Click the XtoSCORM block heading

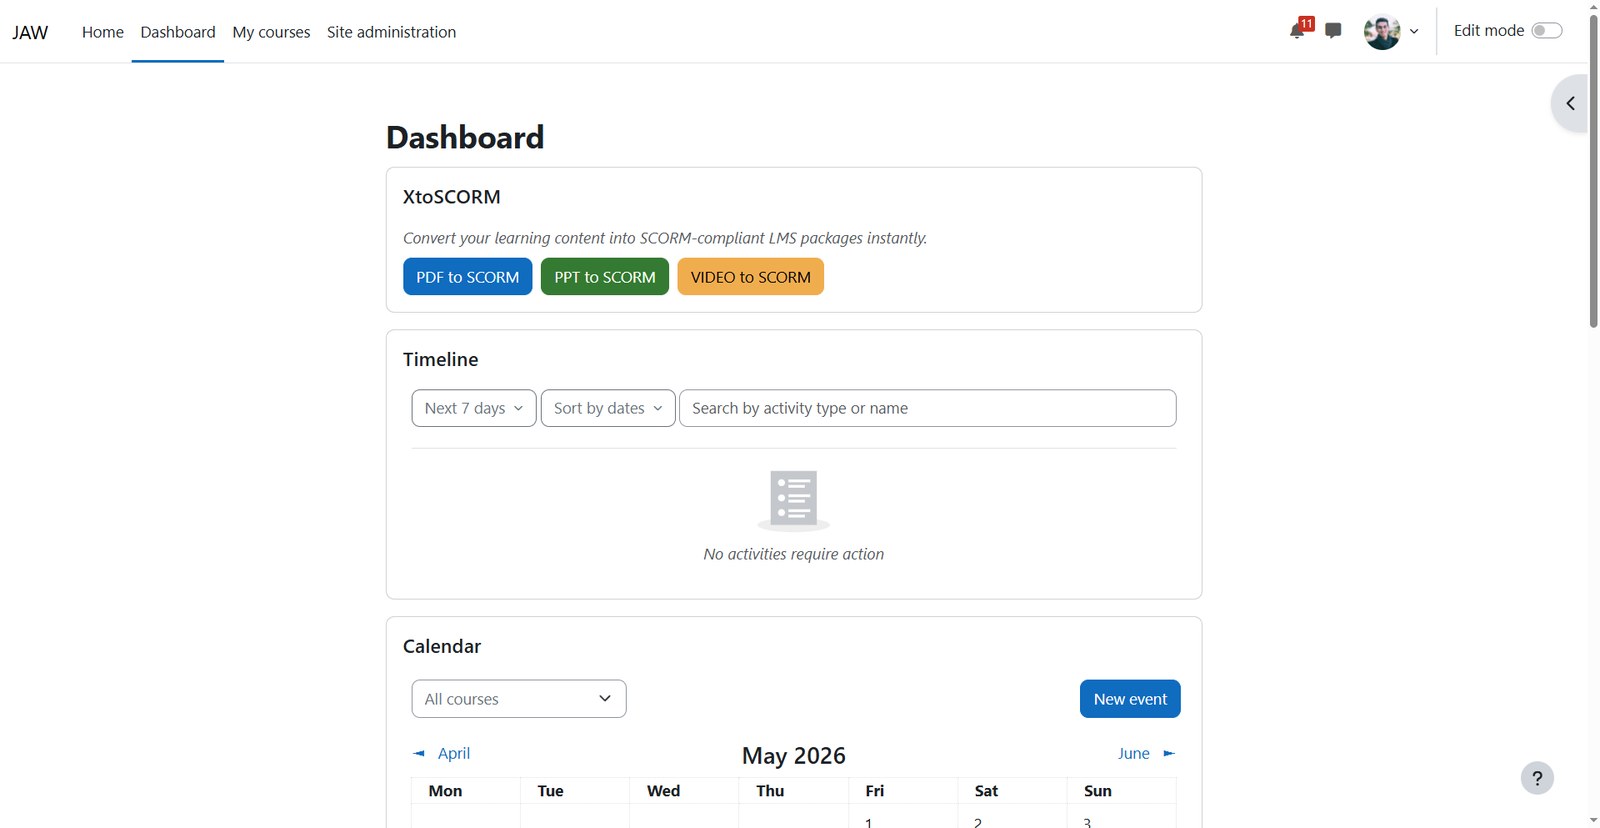[451, 197]
